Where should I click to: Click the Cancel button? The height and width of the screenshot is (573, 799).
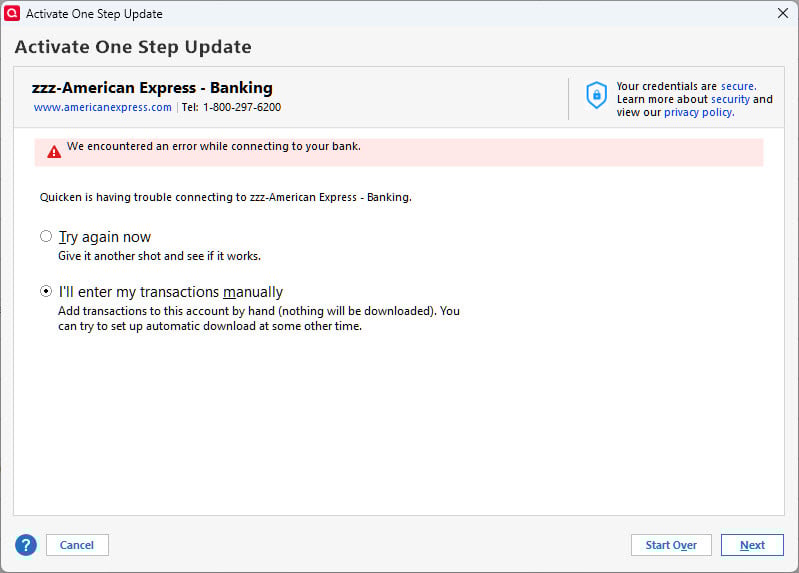pyautogui.click(x=77, y=545)
